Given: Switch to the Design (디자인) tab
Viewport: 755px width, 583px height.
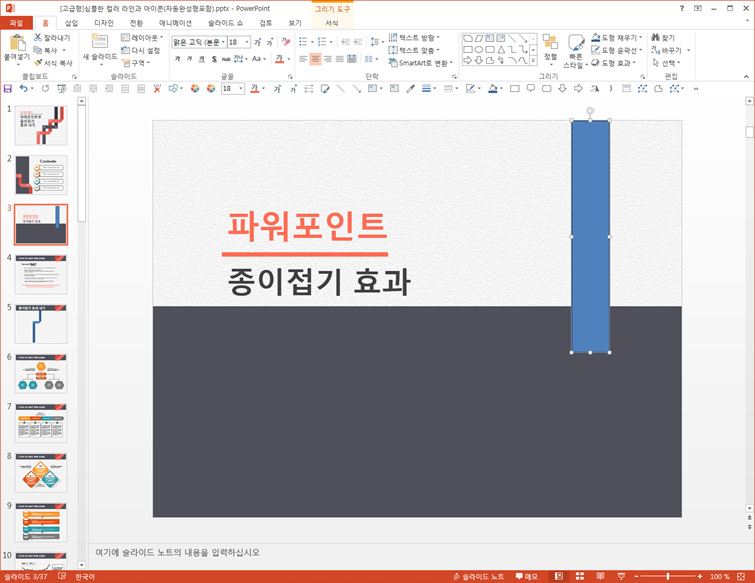Looking at the screenshot, I should pos(104,23).
